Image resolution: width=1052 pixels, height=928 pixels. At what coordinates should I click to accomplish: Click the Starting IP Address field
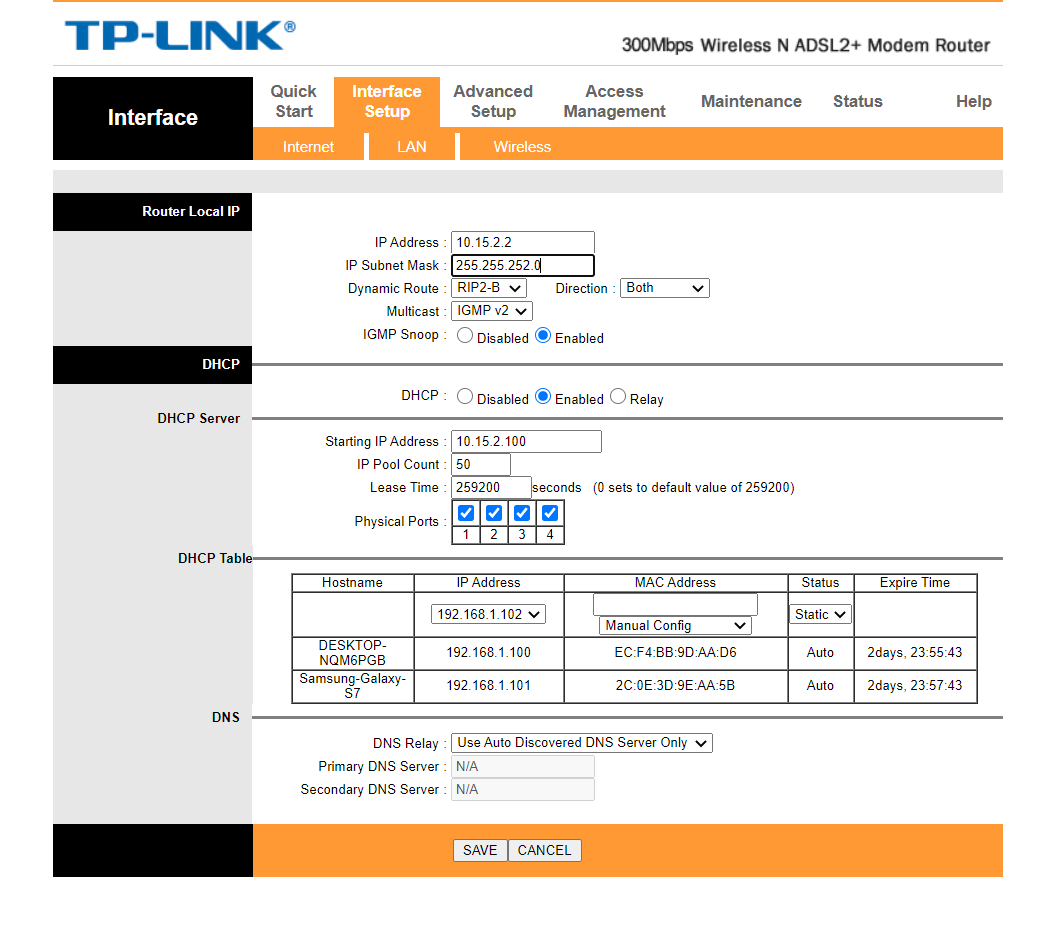(x=526, y=442)
